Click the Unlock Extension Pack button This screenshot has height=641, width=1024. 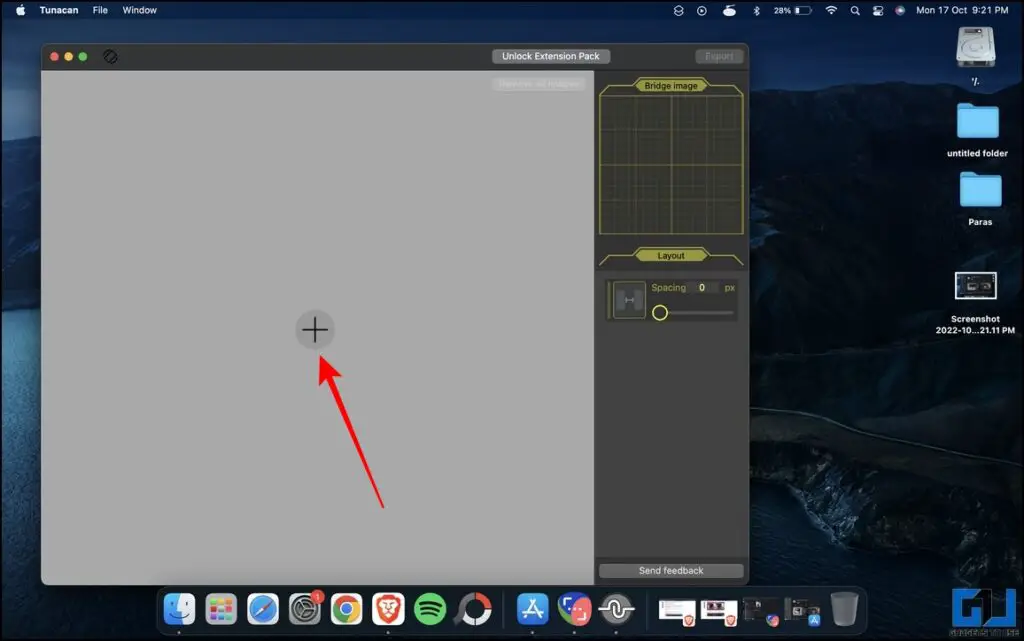(x=551, y=56)
